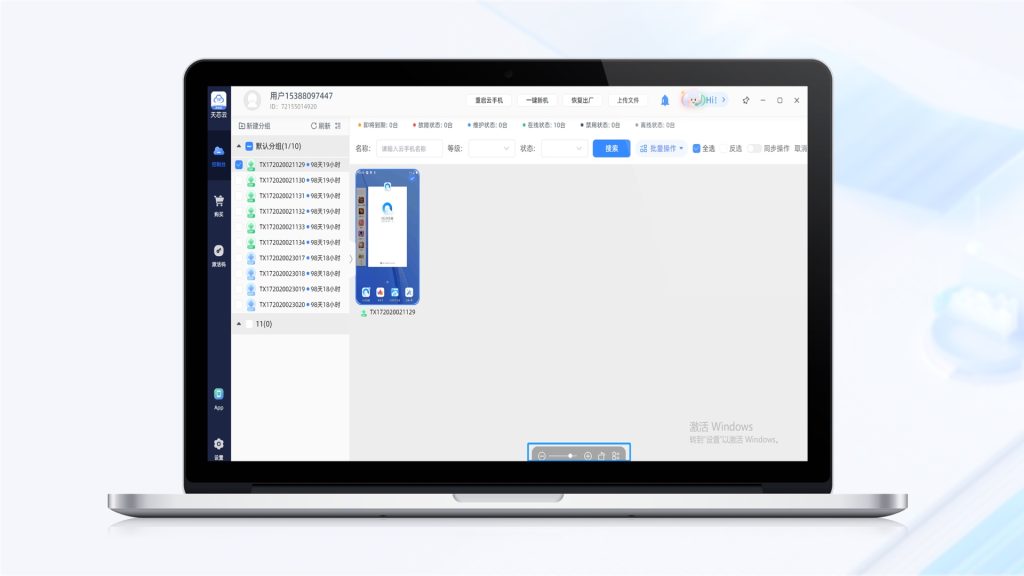Toggle the 全选 select-all checkbox
The height and width of the screenshot is (576, 1024).
pyautogui.click(x=697, y=148)
